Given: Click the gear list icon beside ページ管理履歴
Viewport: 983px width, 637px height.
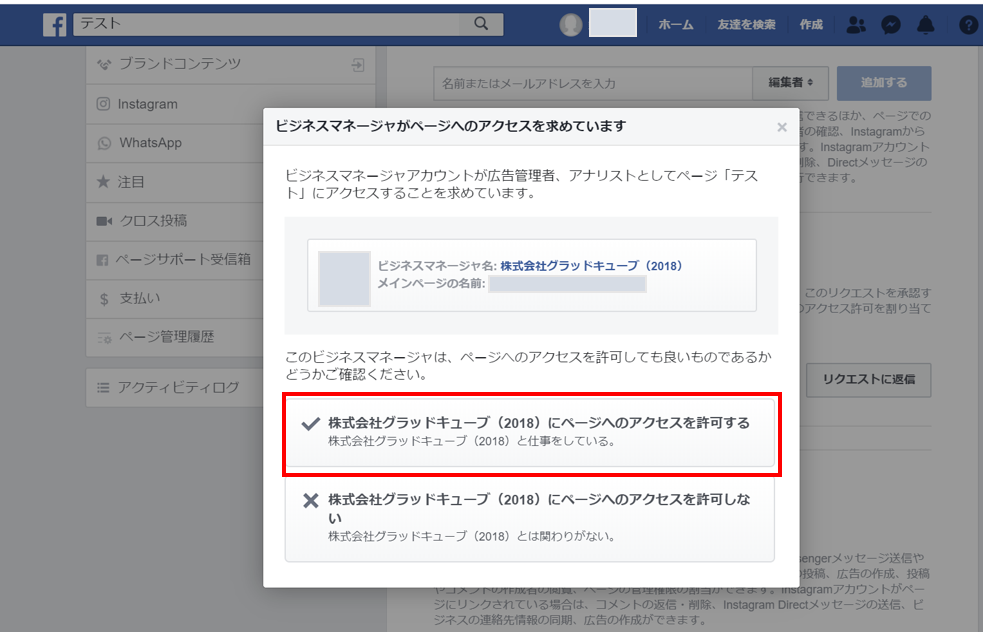Looking at the screenshot, I should coord(104,338).
